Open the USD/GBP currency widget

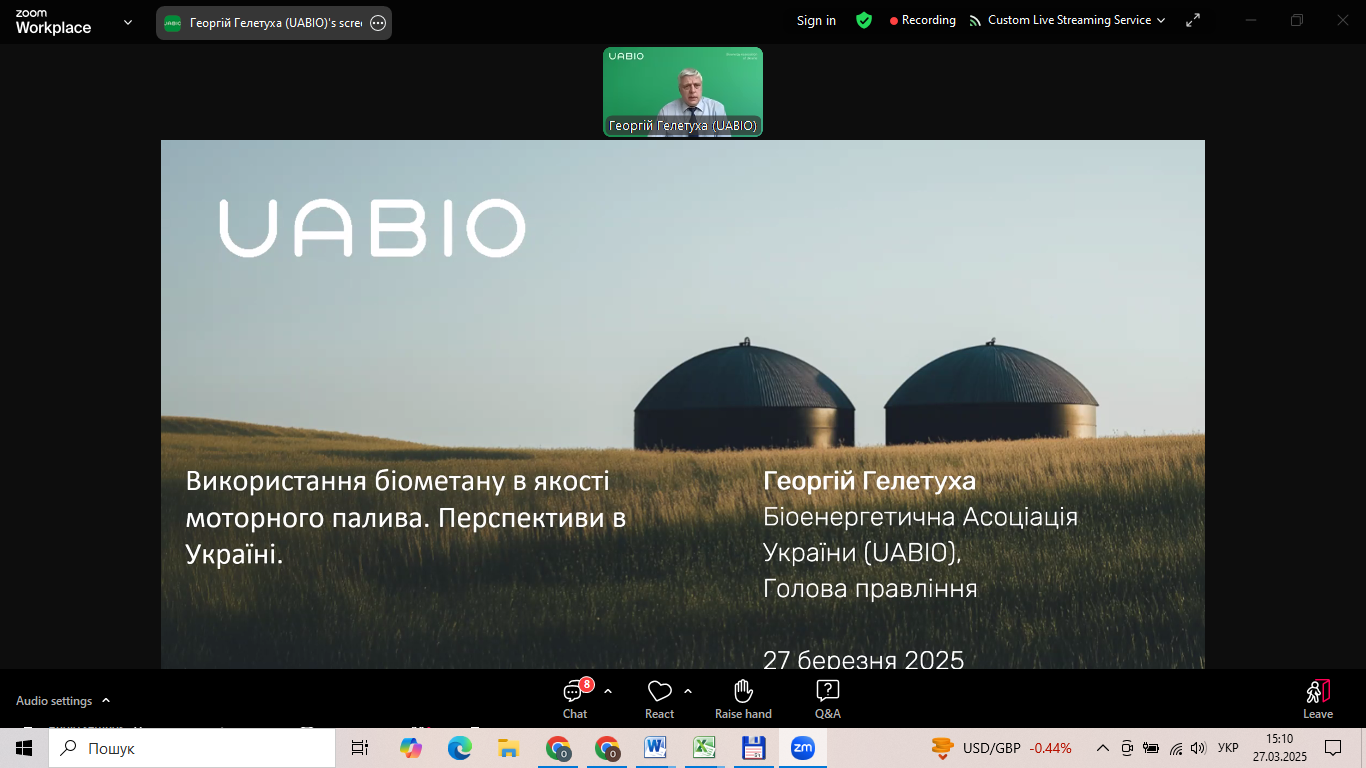click(x=1001, y=748)
